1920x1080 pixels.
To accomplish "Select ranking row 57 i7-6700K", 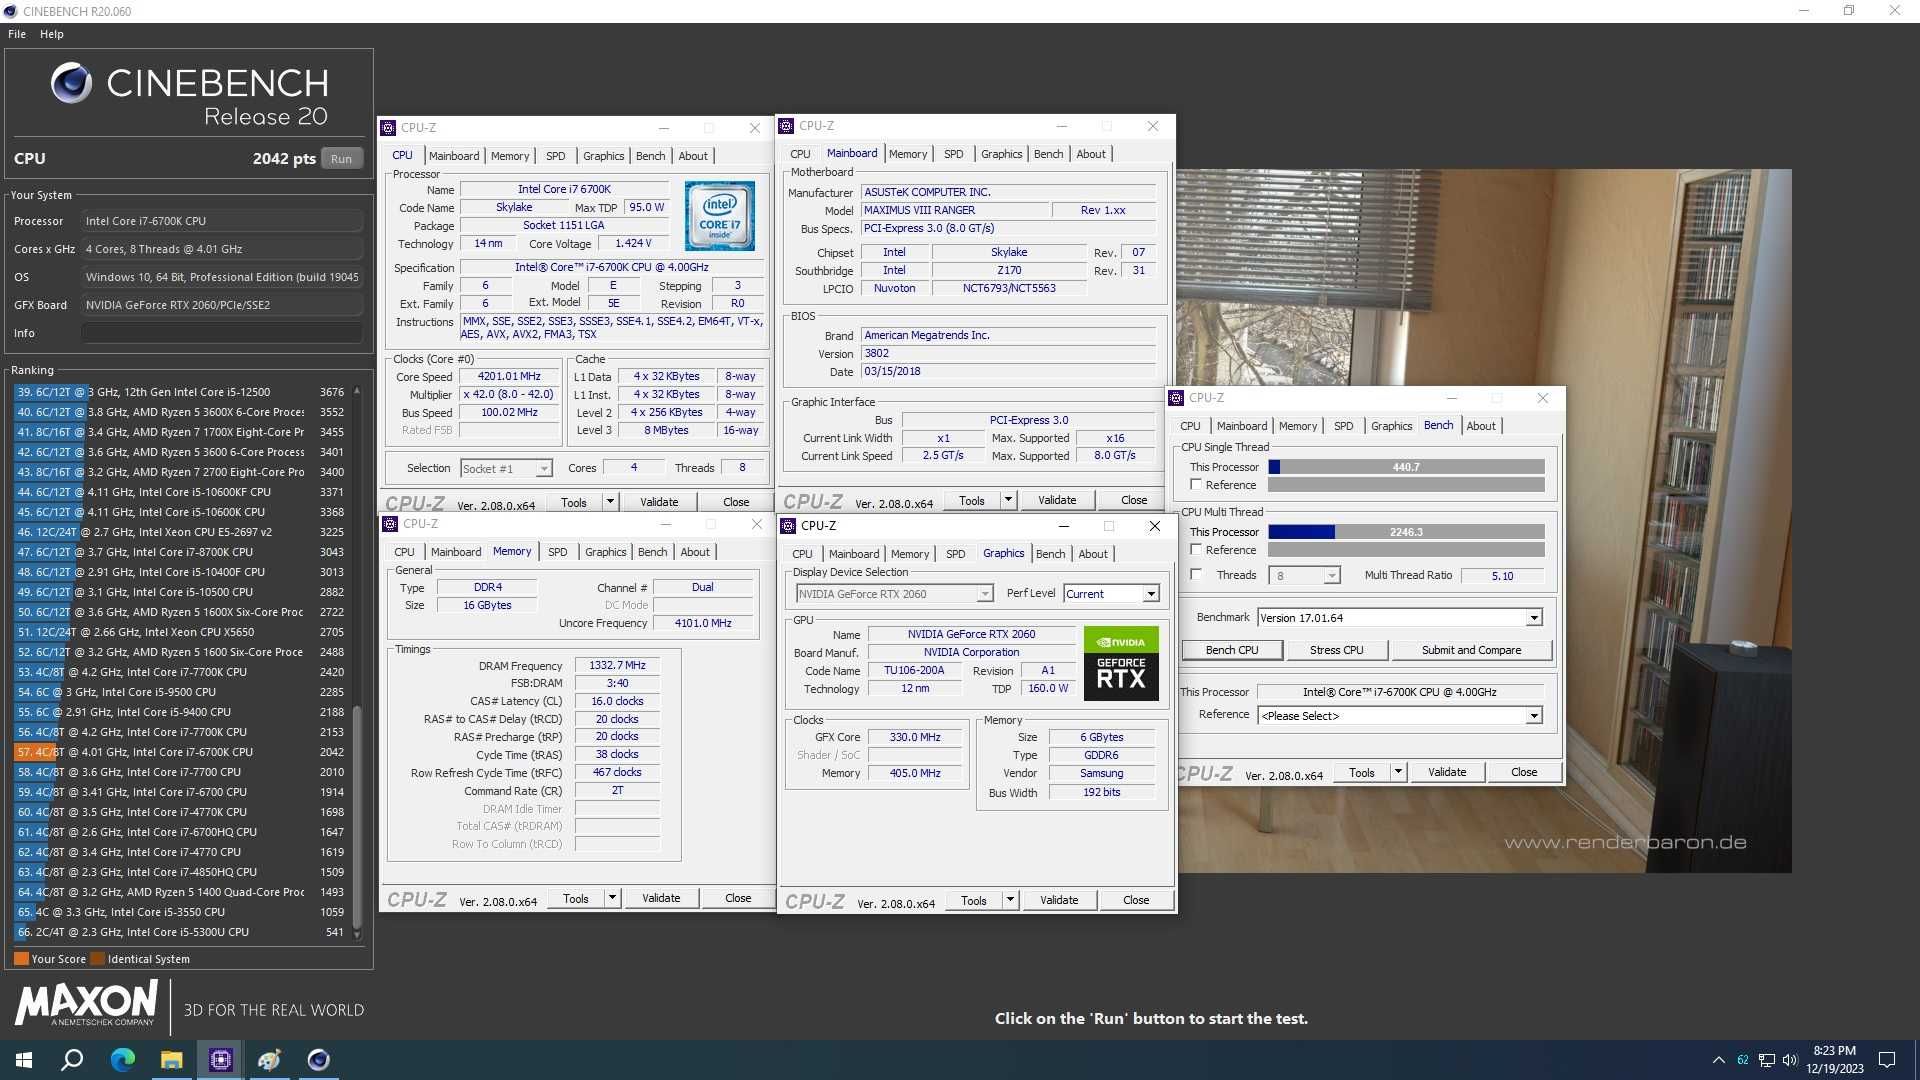I will pyautogui.click(x=180, y=752).
